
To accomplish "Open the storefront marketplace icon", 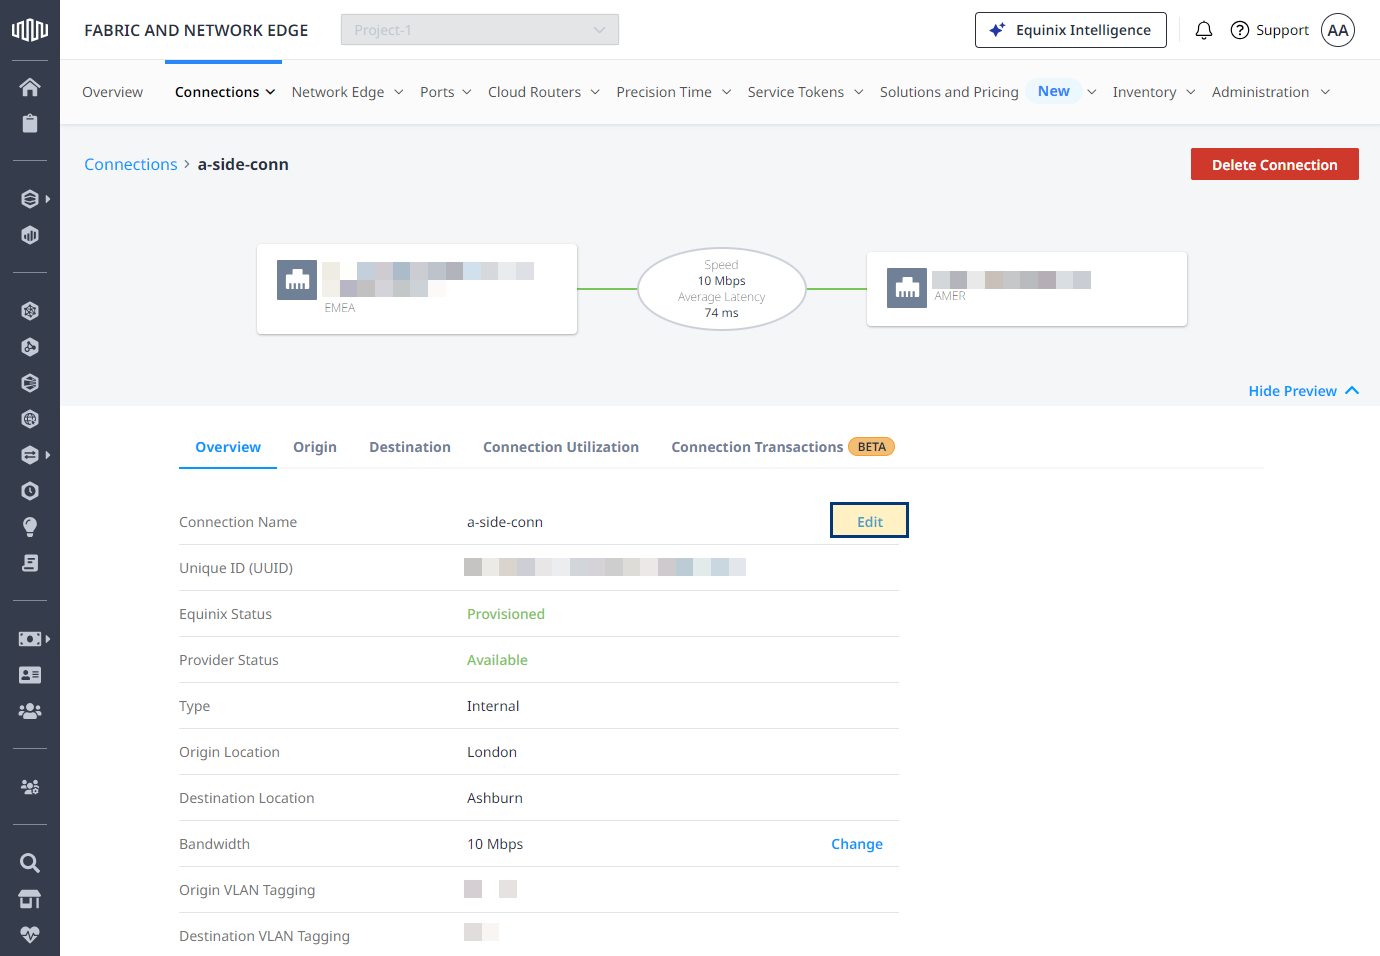I will tap(30, 899).
